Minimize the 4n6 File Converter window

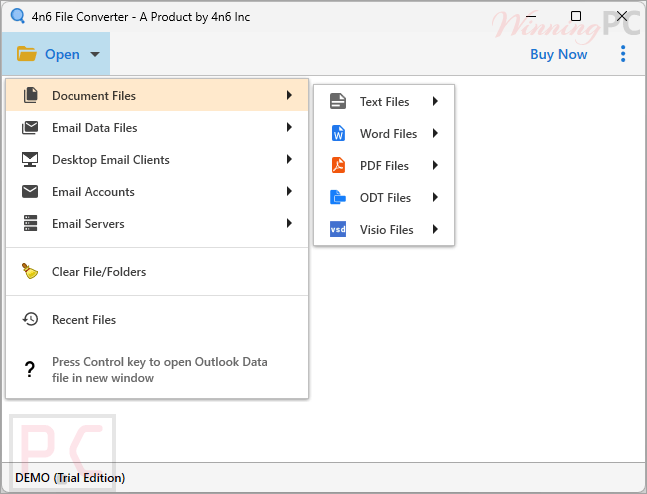coord(531,17)
